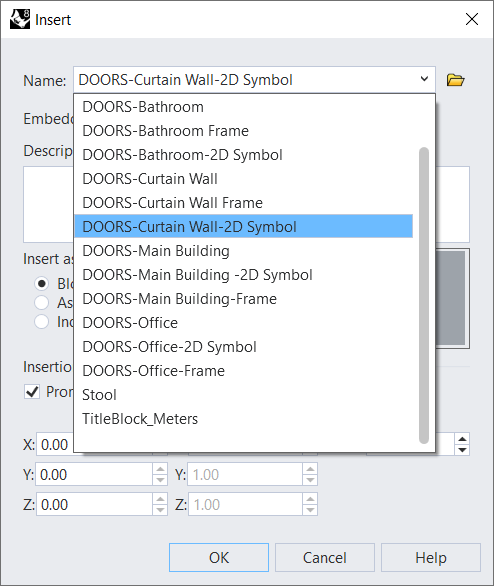Click the insertion Y value field
The height and width of the screenshot is (586, 494).
click(94, 475)
